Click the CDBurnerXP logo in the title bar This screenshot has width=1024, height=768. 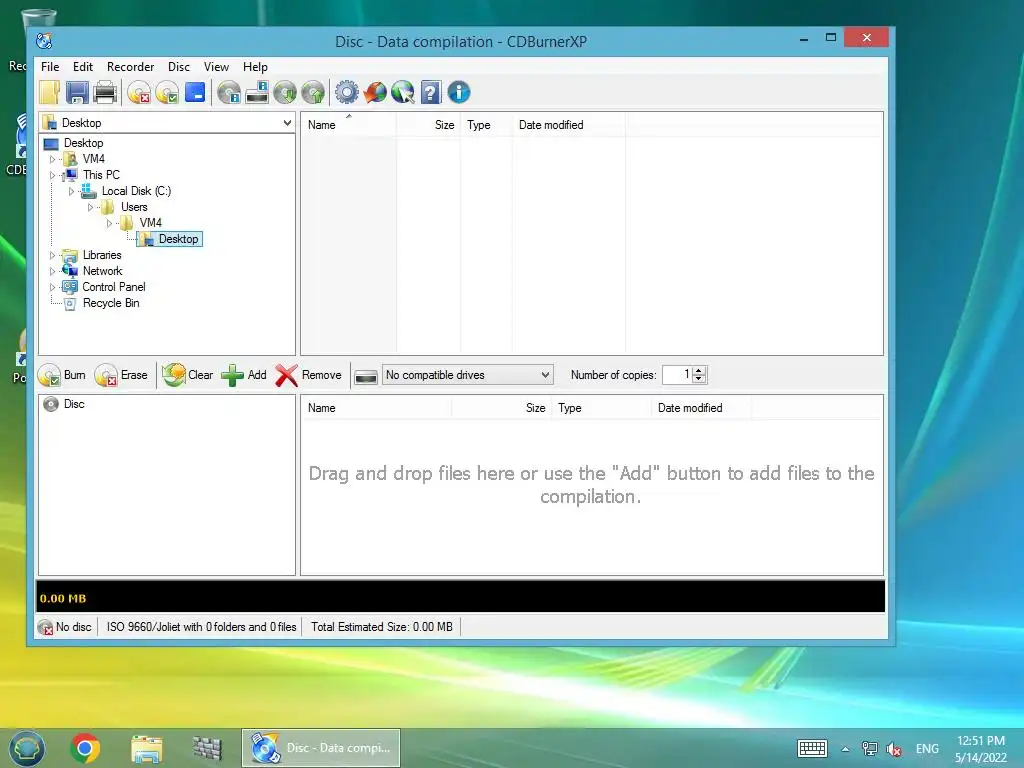tap(44, 41)
